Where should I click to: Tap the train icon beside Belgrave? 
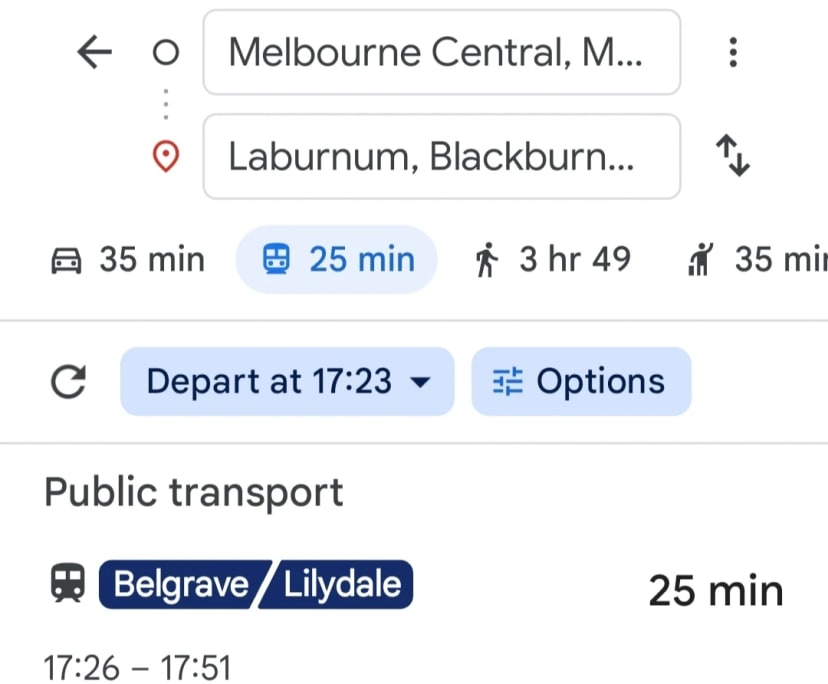(x=67, y=584)
